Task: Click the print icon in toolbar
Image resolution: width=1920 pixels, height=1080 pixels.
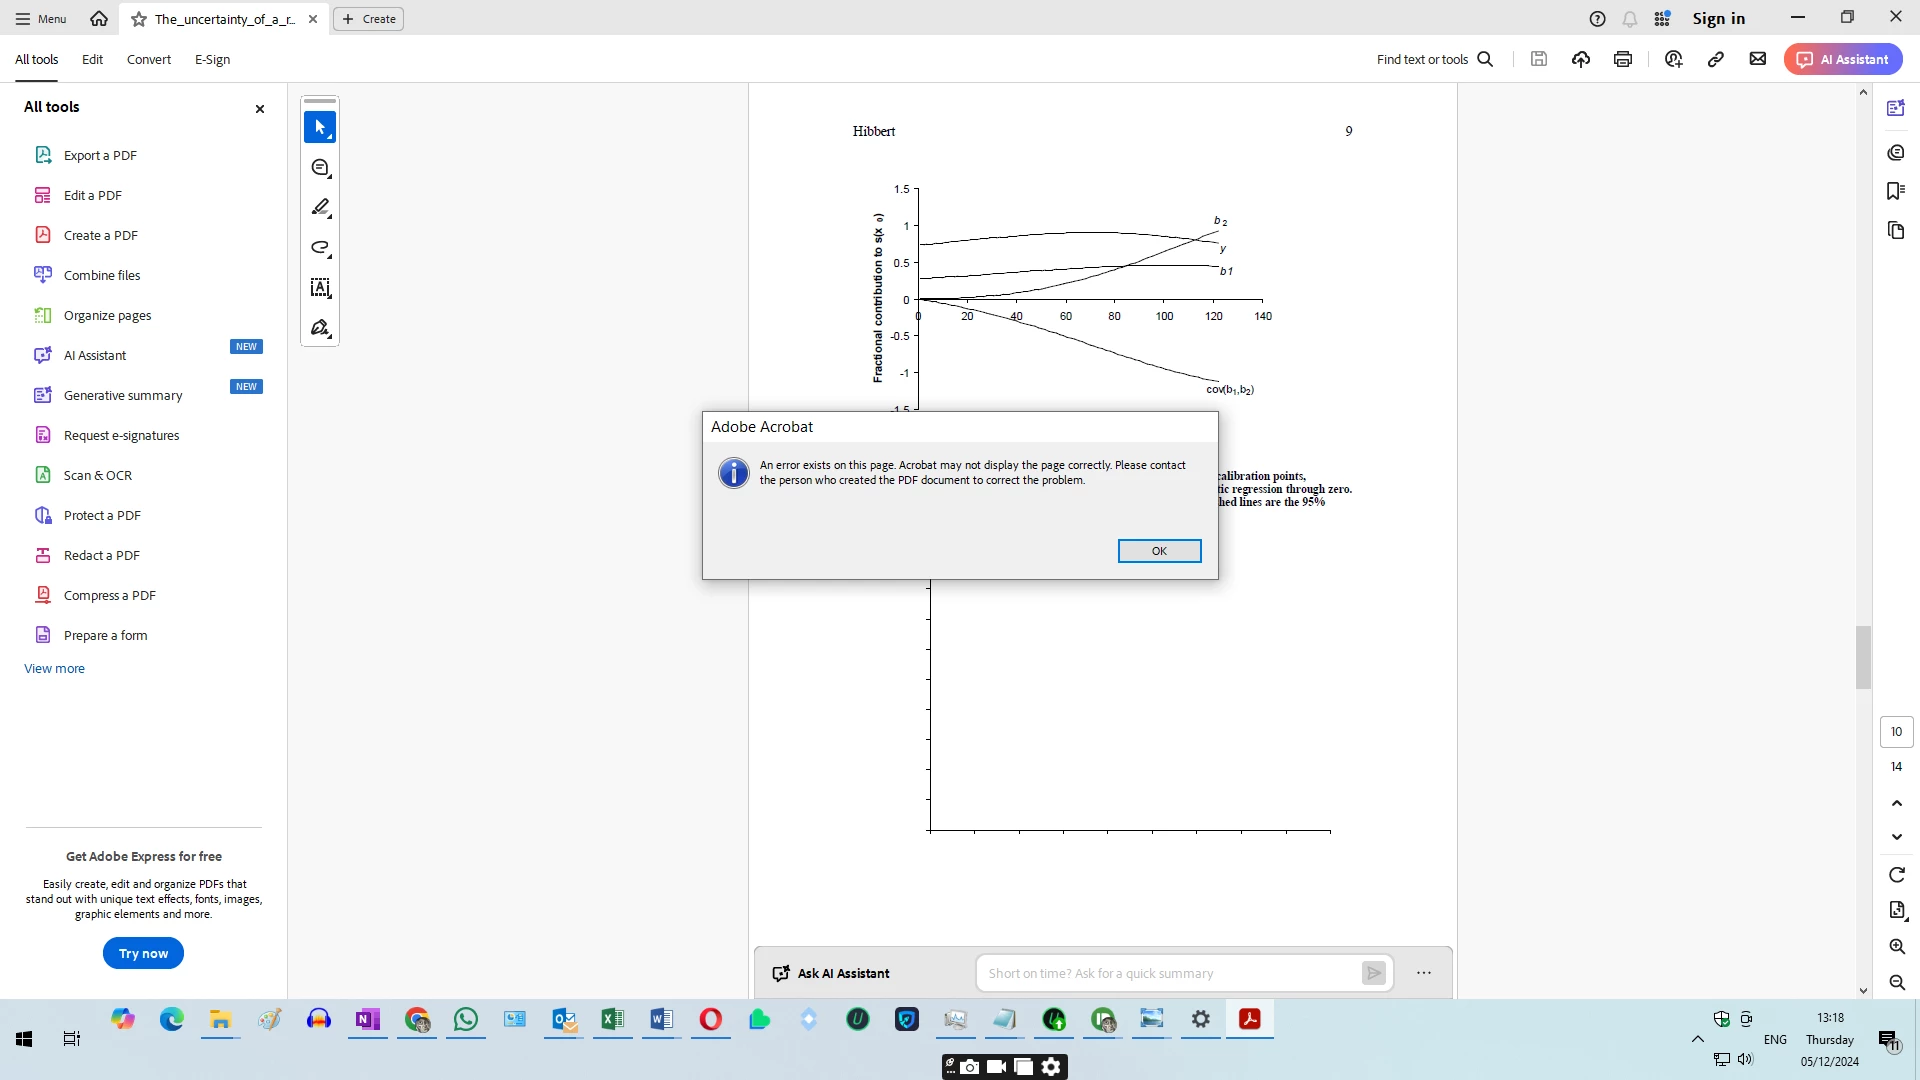Action: click(1623, 59)
